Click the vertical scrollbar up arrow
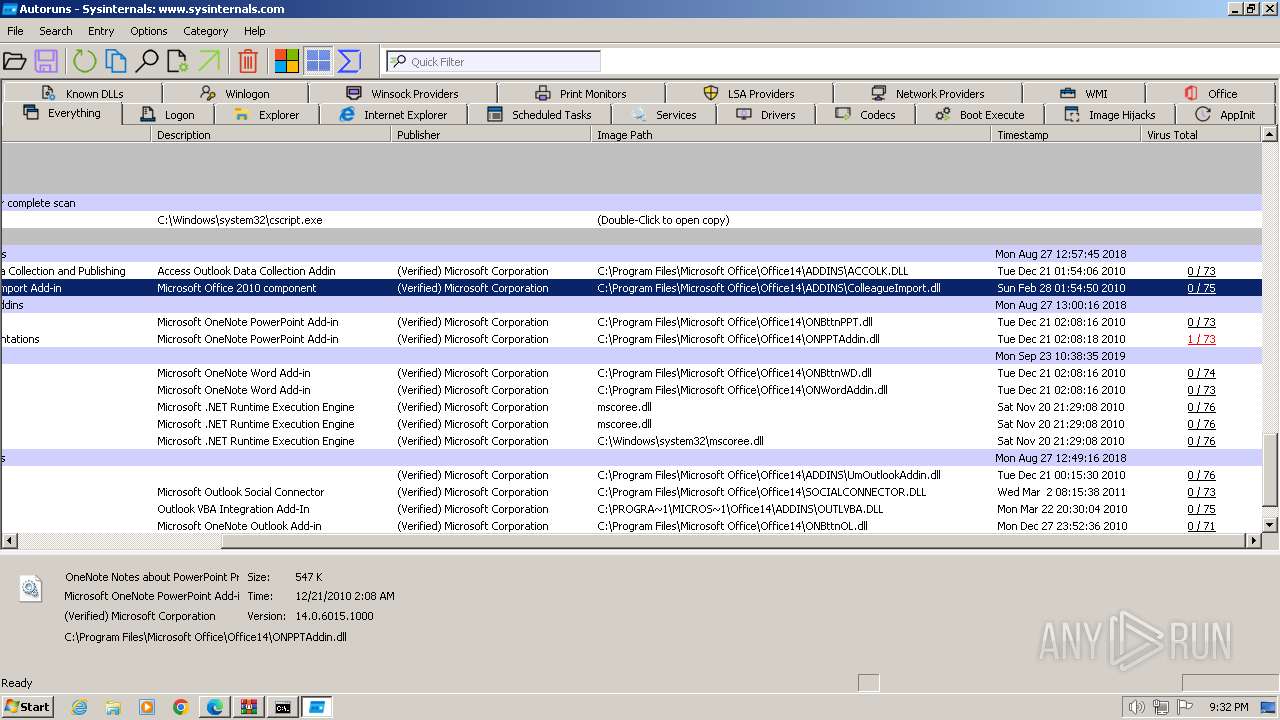The height and width of the screenshot is (720, 1280). point(1270,134)
